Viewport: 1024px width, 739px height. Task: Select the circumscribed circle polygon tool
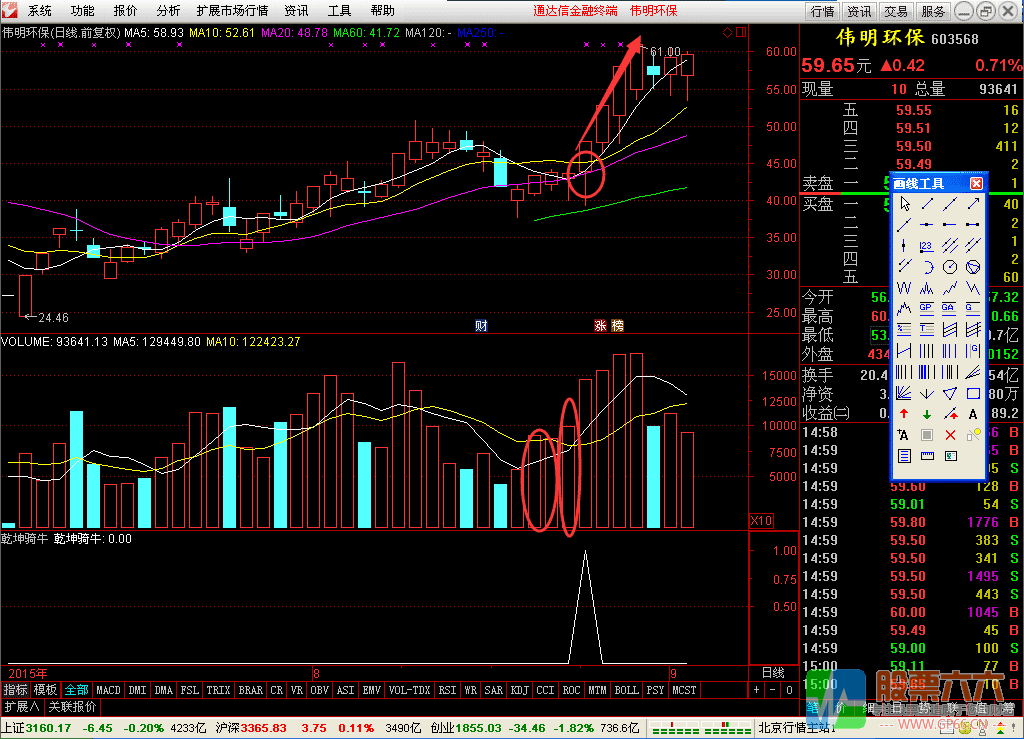[973, 267]
